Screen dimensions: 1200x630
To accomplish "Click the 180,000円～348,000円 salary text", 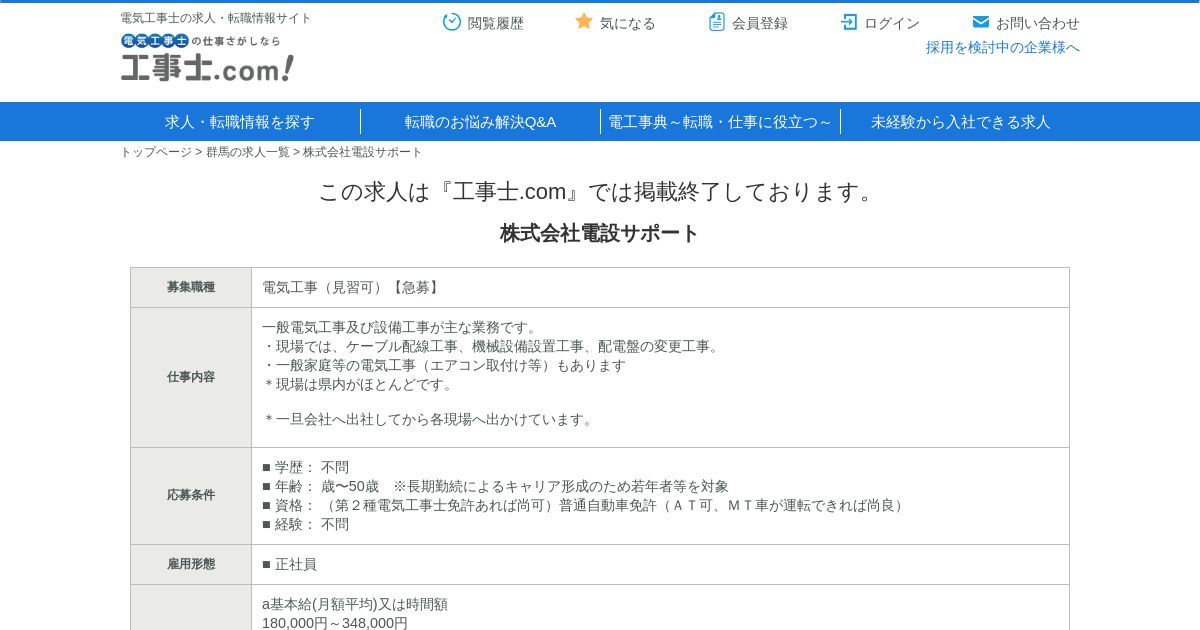I will pos(335,623).
